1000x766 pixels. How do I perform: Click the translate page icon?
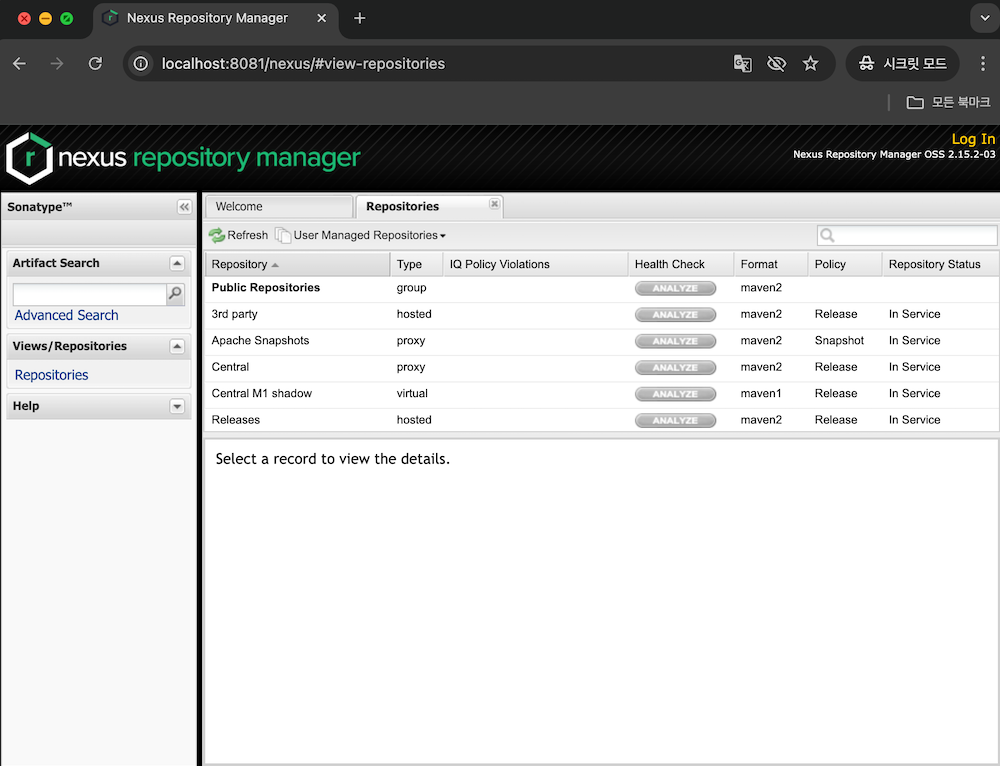742,63
